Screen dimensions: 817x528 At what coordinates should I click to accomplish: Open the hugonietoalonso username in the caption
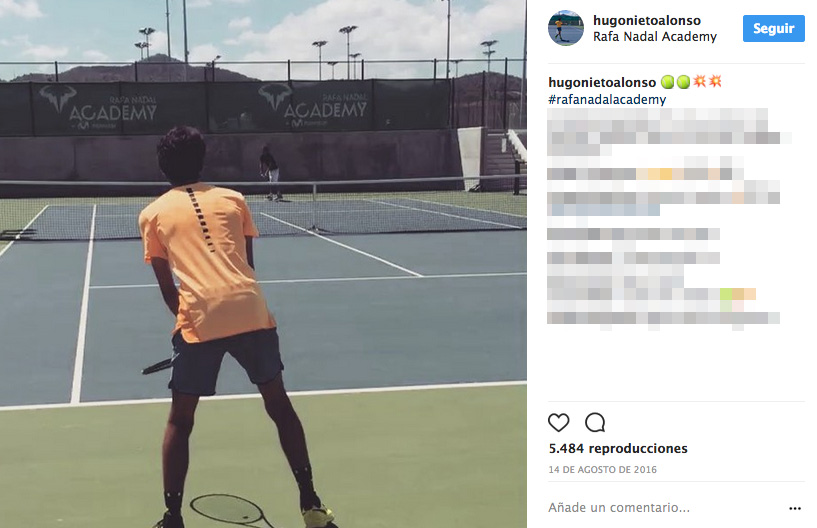[602, 82]
